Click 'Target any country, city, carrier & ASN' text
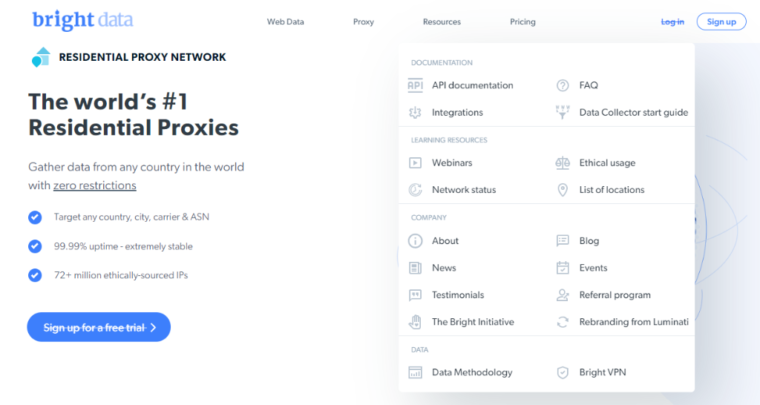 coord(131,217)
